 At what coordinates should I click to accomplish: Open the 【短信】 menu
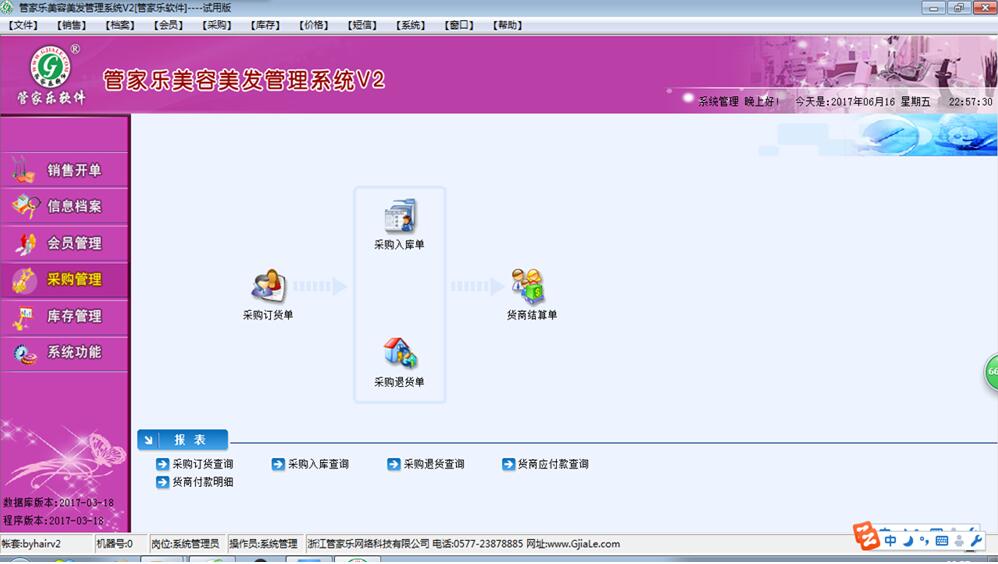tap(362, 25)
